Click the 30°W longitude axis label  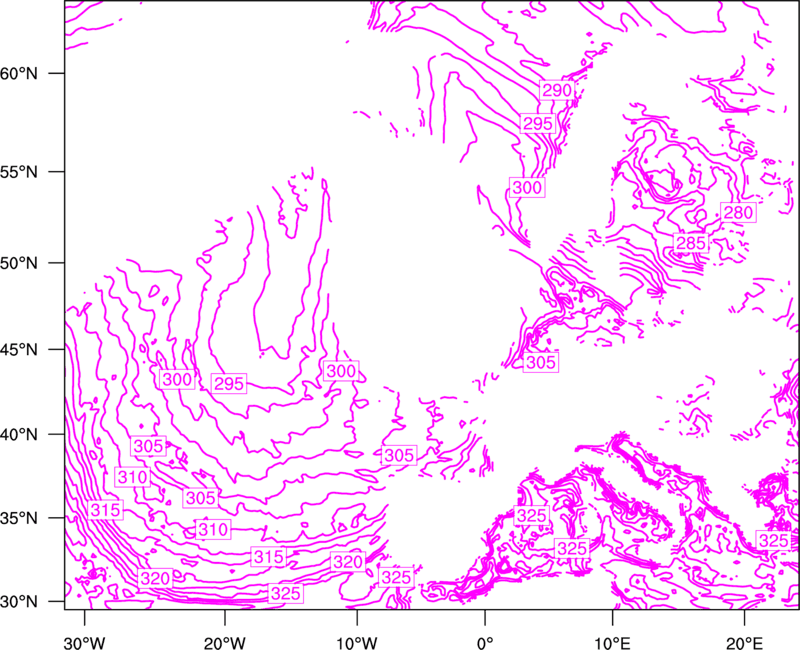click(85, 643)
